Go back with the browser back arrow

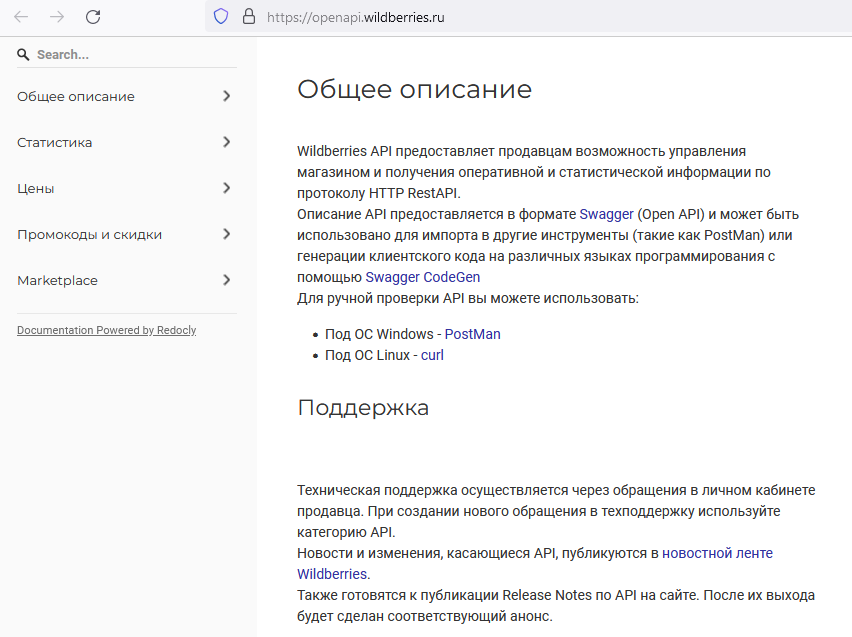pos(21,17)
